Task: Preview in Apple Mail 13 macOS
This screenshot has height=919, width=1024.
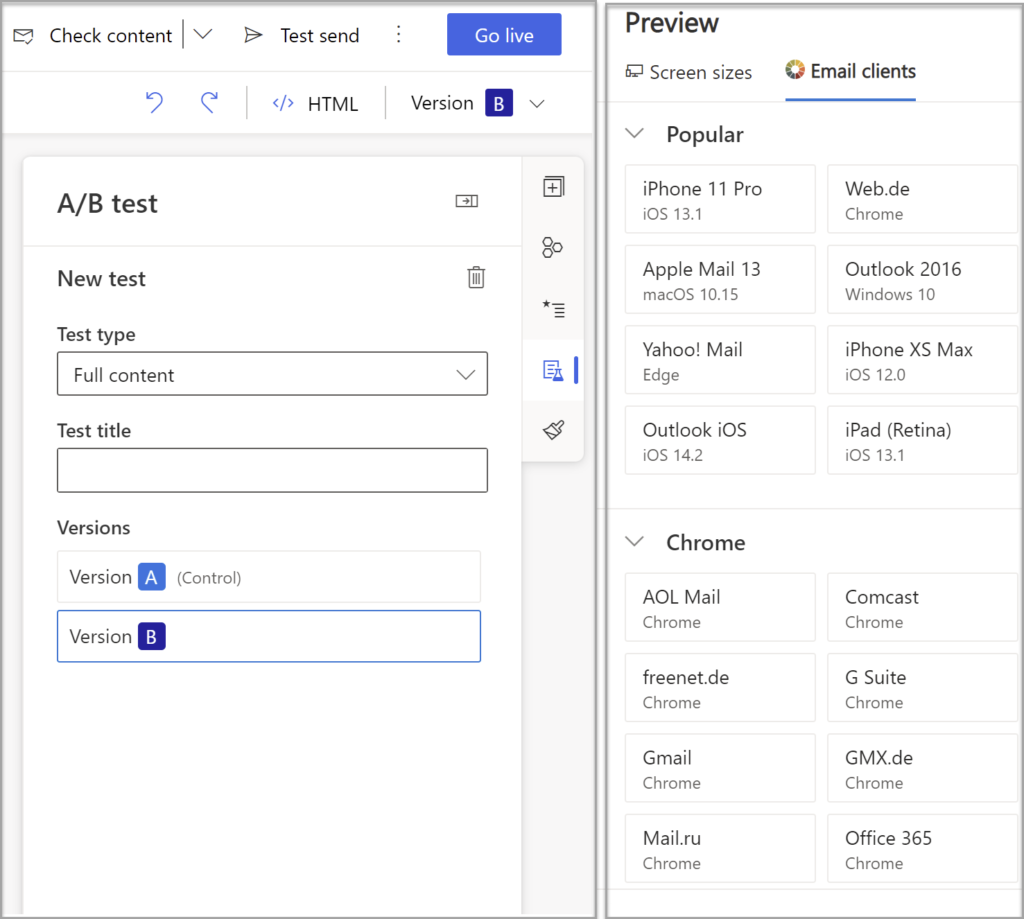Action: [x=720, y=280]
